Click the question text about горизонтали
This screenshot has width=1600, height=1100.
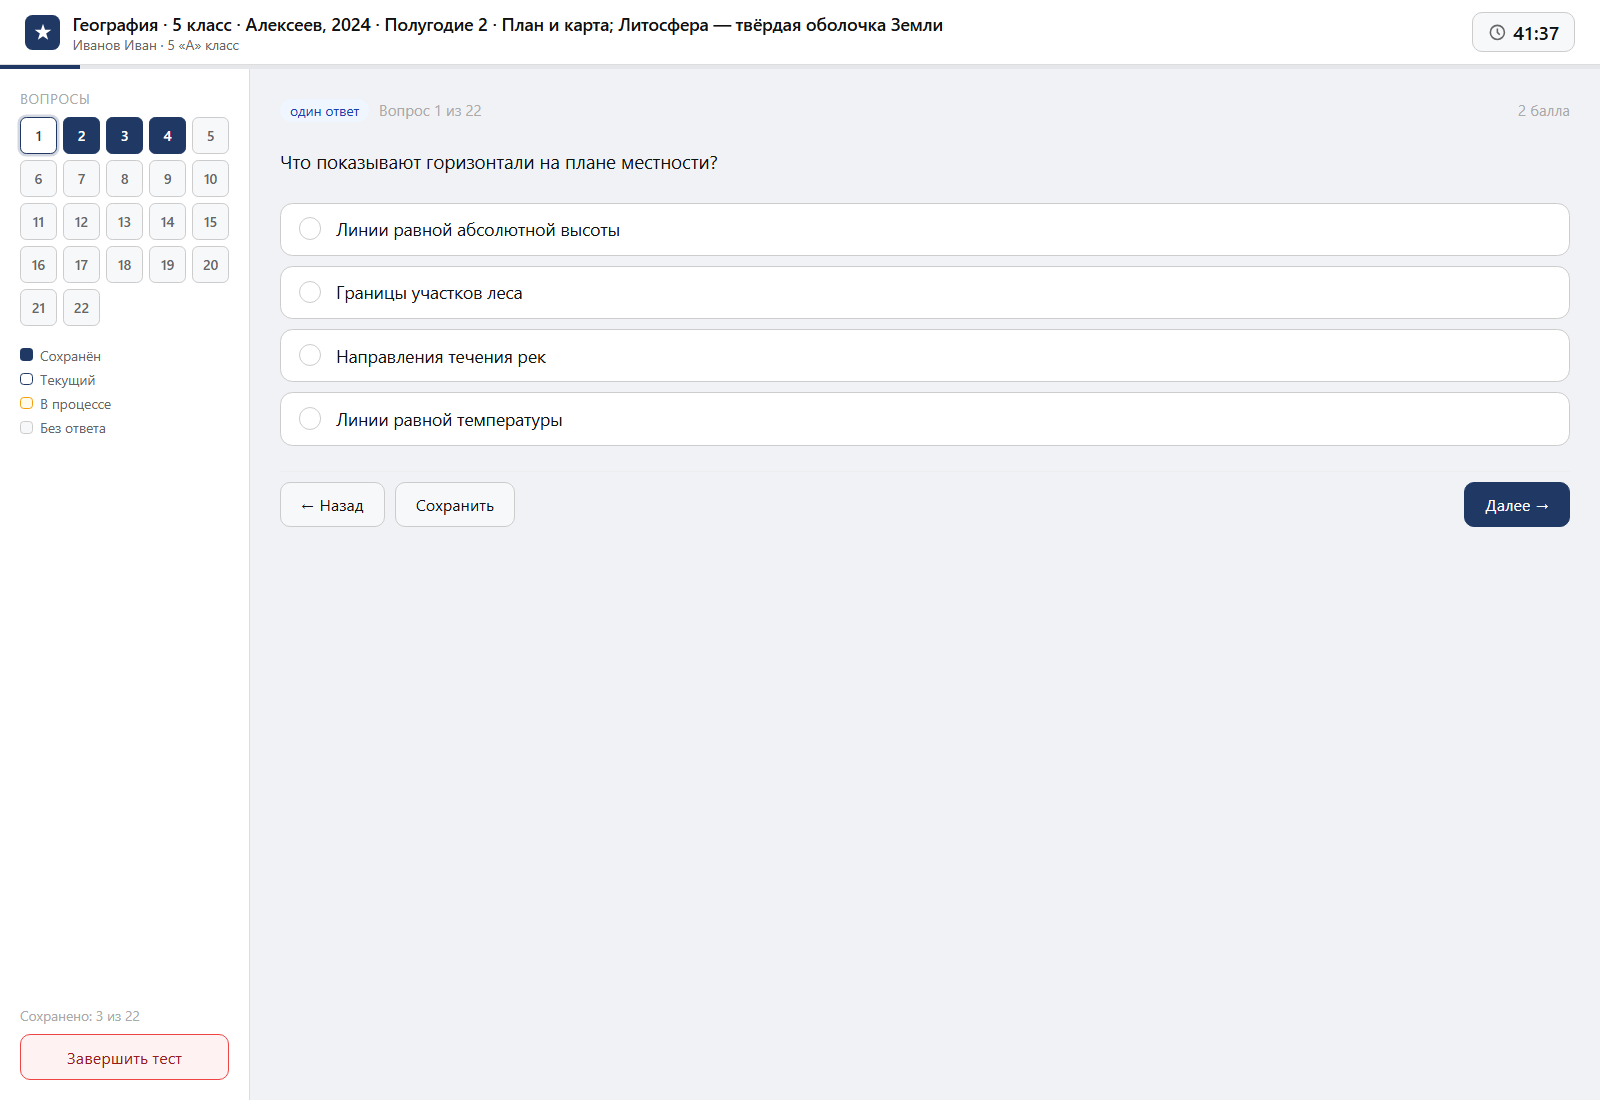[x=499, y=163]
